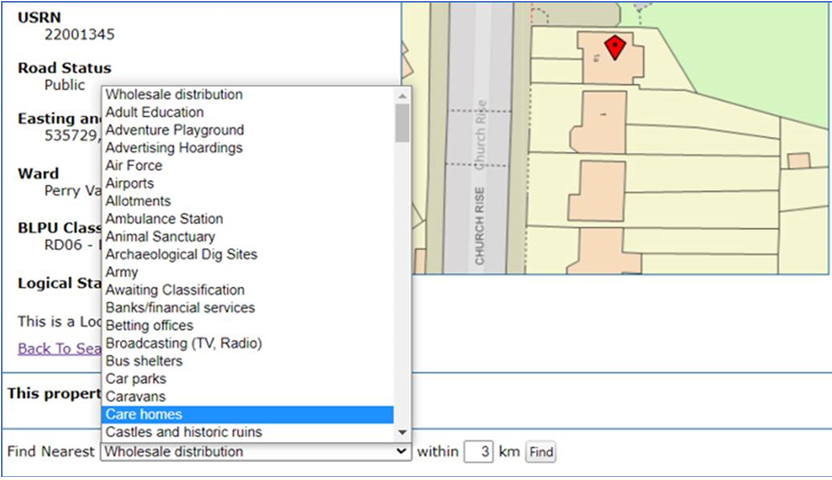
Task: Click the red property marker on the map
Action: 615,47
